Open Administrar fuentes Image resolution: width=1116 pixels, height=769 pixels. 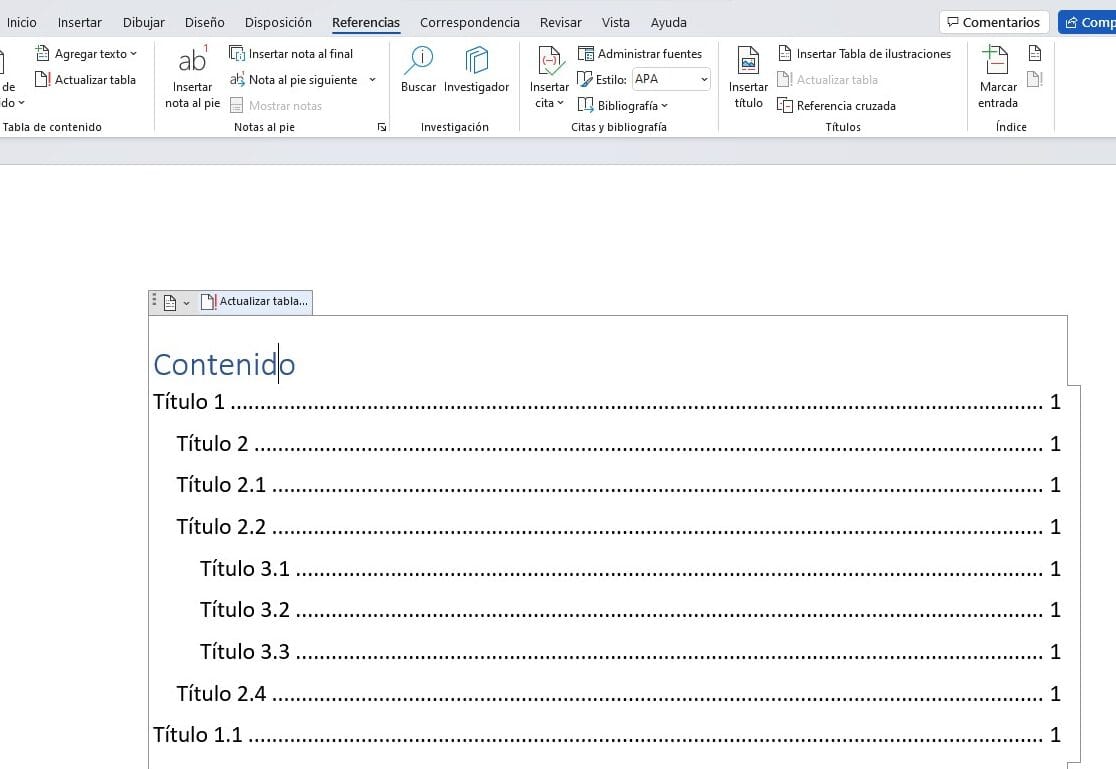coord(640,53)
